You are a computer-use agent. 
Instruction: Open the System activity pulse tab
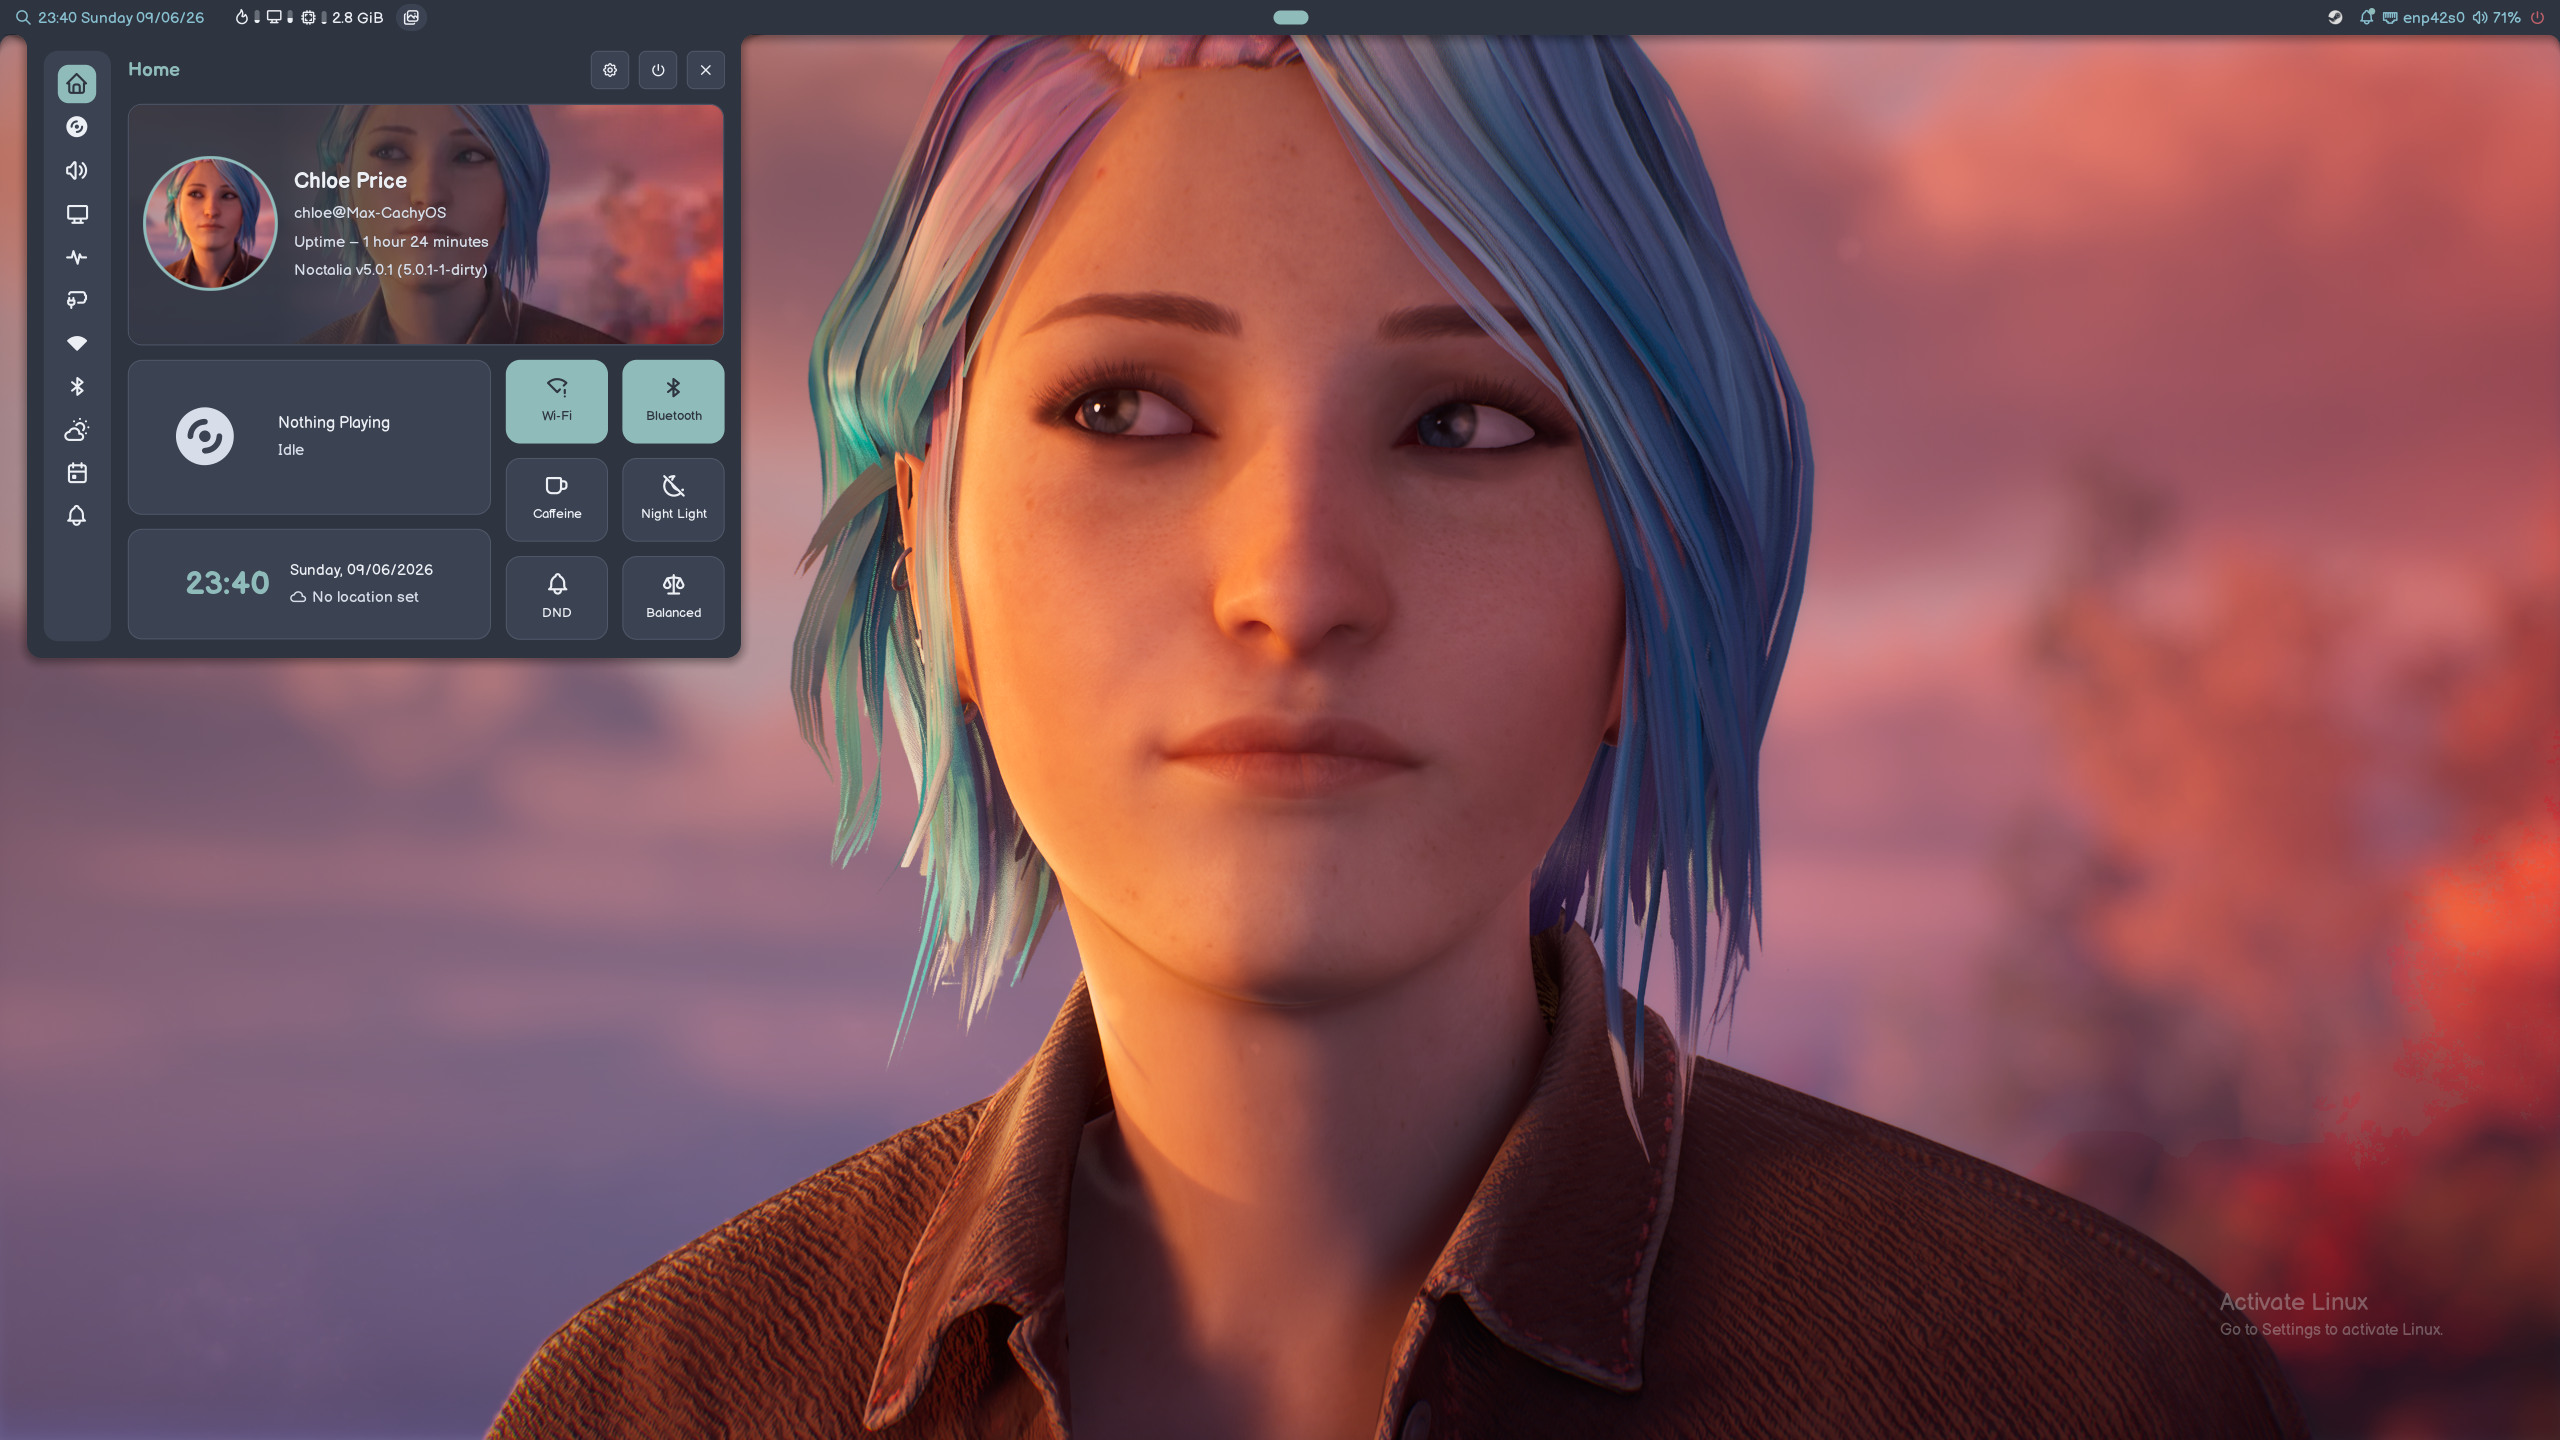click(77, 257)
